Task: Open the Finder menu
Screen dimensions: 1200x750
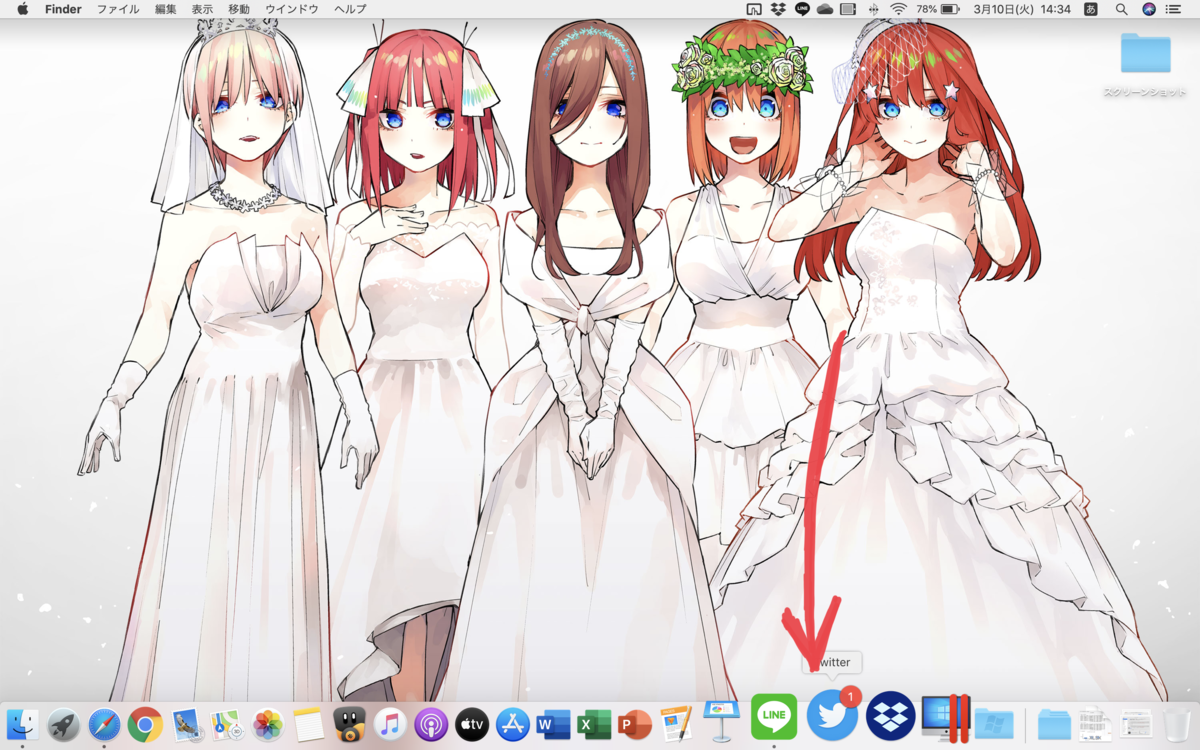Action: [63, 9]
